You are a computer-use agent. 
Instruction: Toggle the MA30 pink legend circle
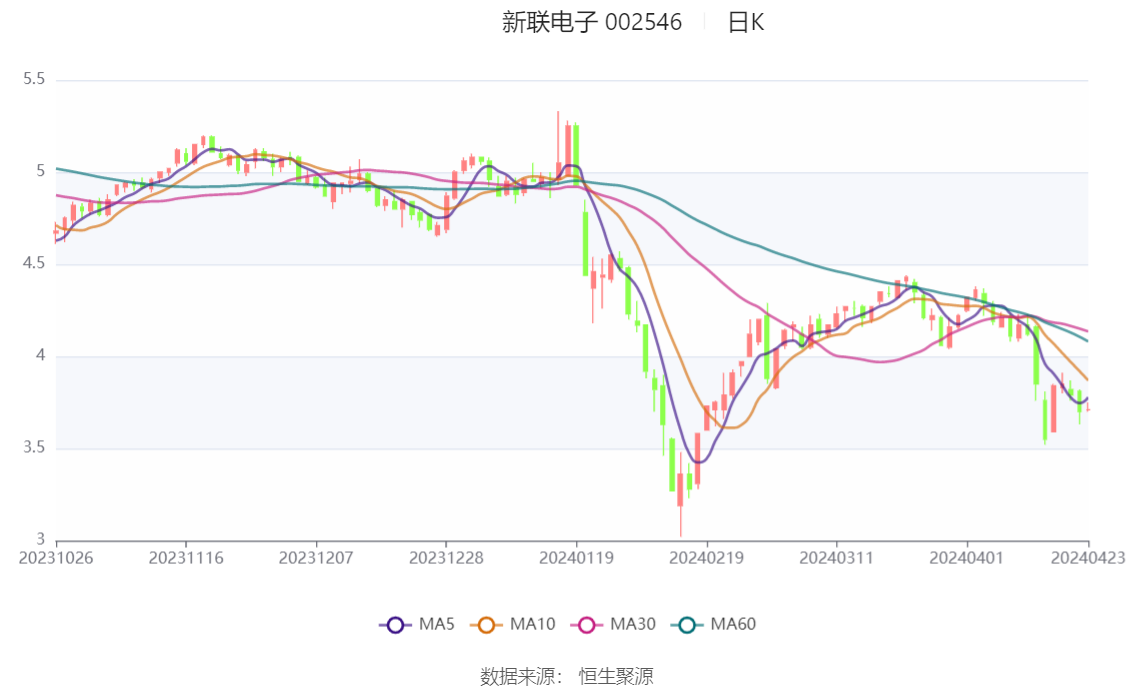click(587, 625)
